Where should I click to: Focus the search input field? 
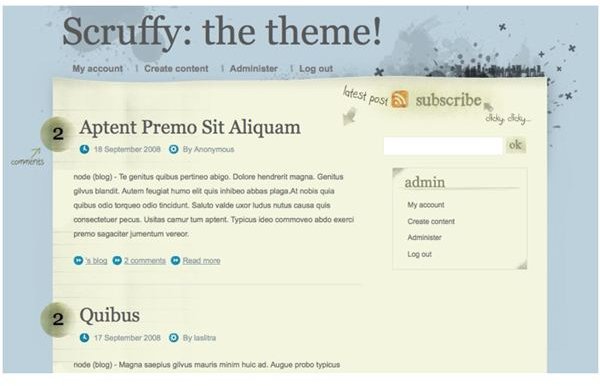(x=443, y=146)
